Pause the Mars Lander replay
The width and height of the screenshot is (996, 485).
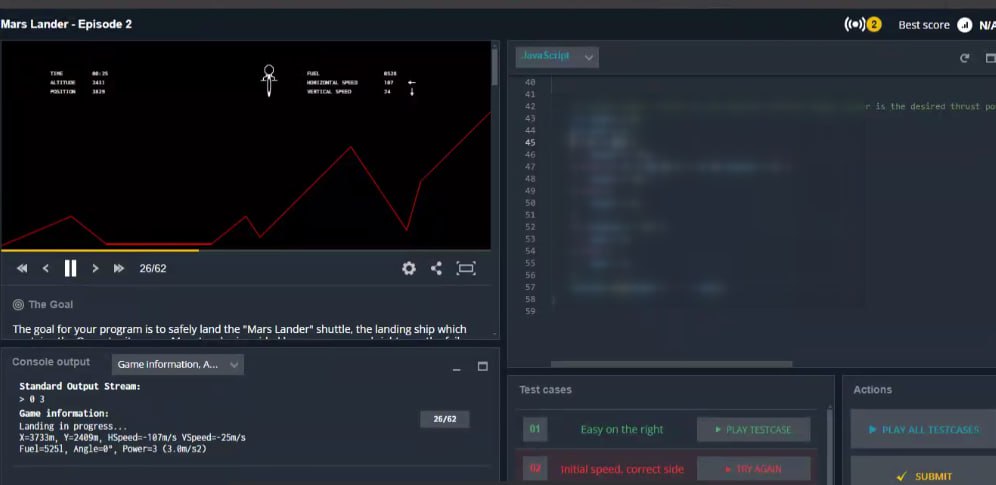[x=71, y=268]
